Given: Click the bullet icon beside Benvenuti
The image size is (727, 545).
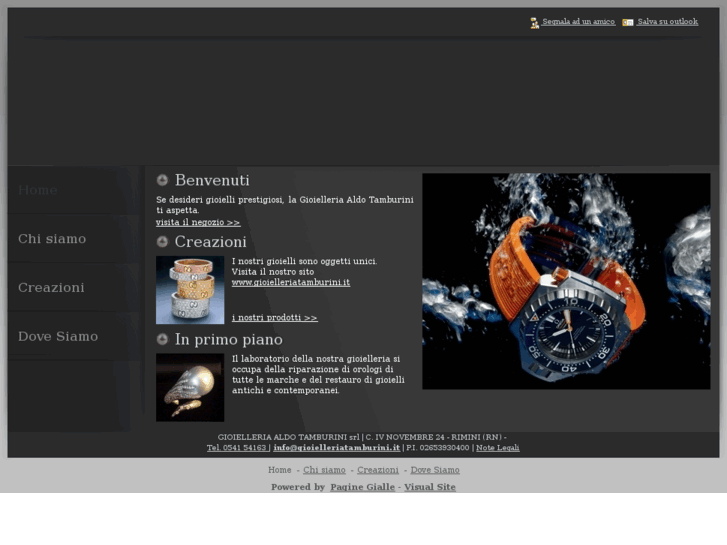Looking at the screenshot, I should [x=162, y=180].
